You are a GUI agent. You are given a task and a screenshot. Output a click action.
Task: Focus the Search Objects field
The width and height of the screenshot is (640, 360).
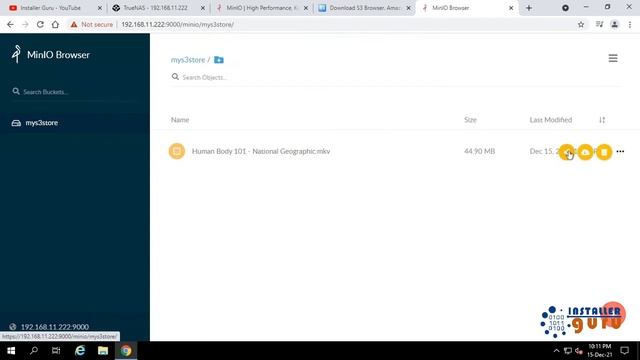click(396, 77)
